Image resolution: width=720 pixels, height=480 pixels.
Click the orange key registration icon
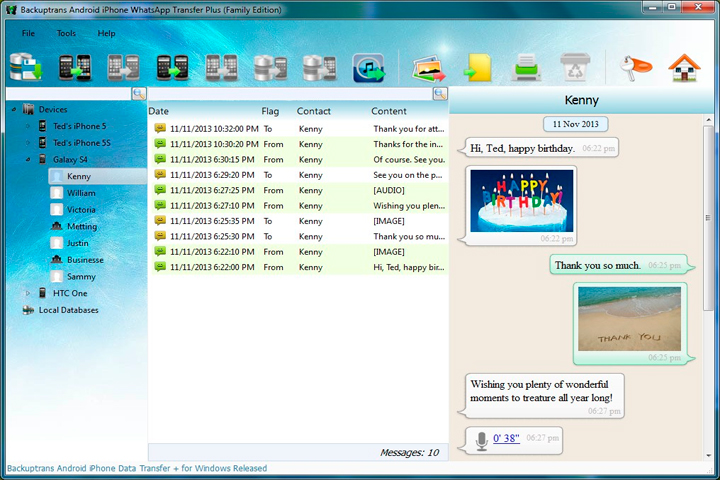[x=636, y=68]
